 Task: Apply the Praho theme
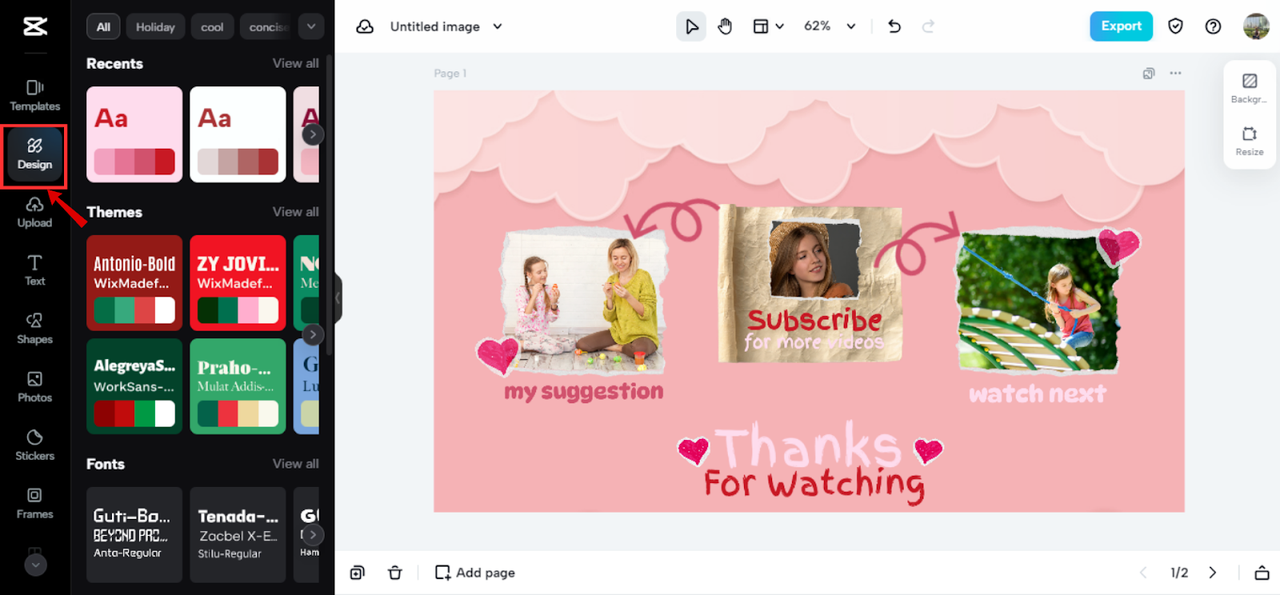coord(238,386)
